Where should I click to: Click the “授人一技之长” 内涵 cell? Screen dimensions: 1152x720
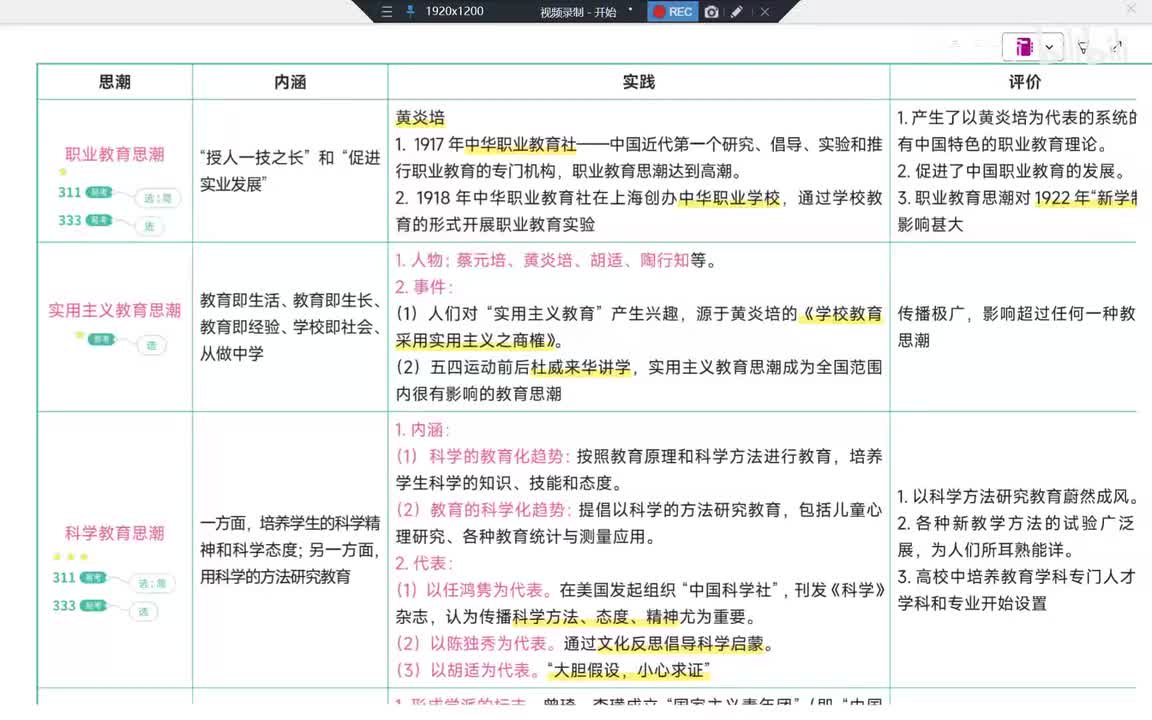[x=290, y=170]
